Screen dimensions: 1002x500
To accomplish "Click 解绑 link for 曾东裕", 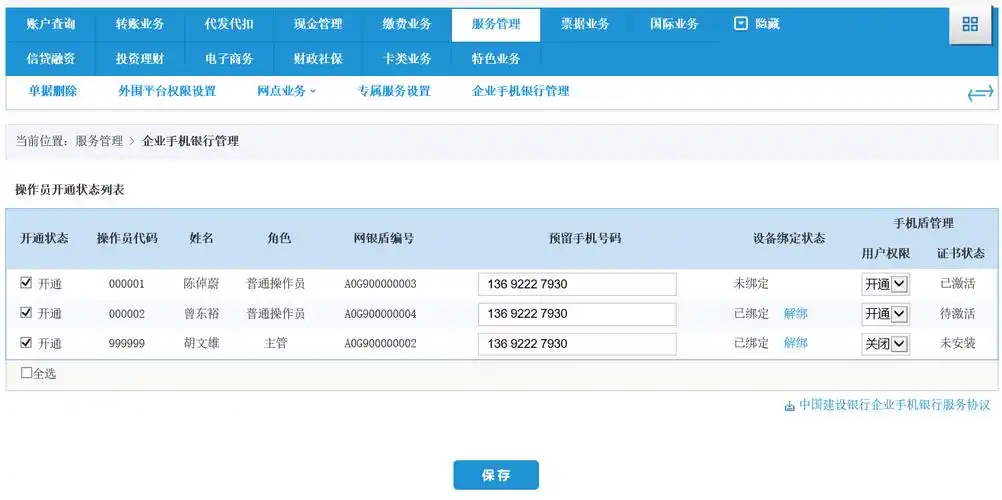I will [x=796, y=313].
